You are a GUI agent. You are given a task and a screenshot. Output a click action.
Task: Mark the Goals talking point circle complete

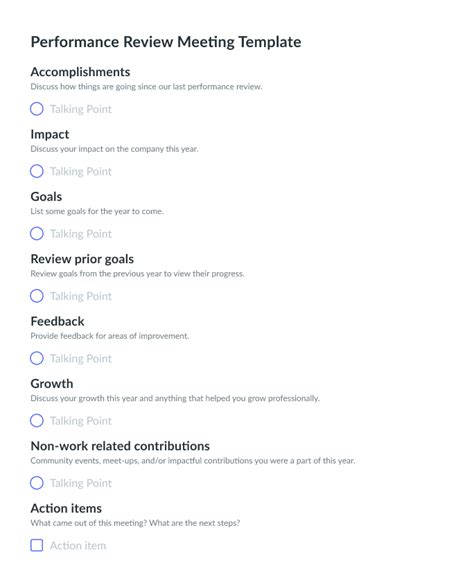[36, 234]
